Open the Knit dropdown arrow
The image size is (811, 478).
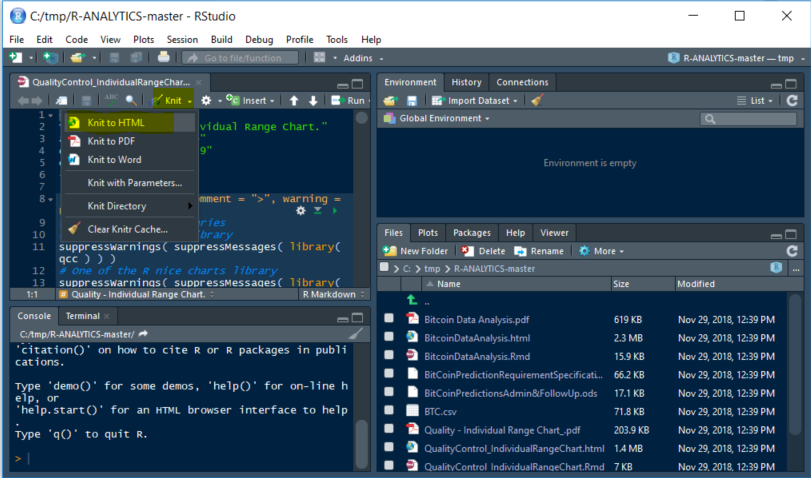click(190, 101)
